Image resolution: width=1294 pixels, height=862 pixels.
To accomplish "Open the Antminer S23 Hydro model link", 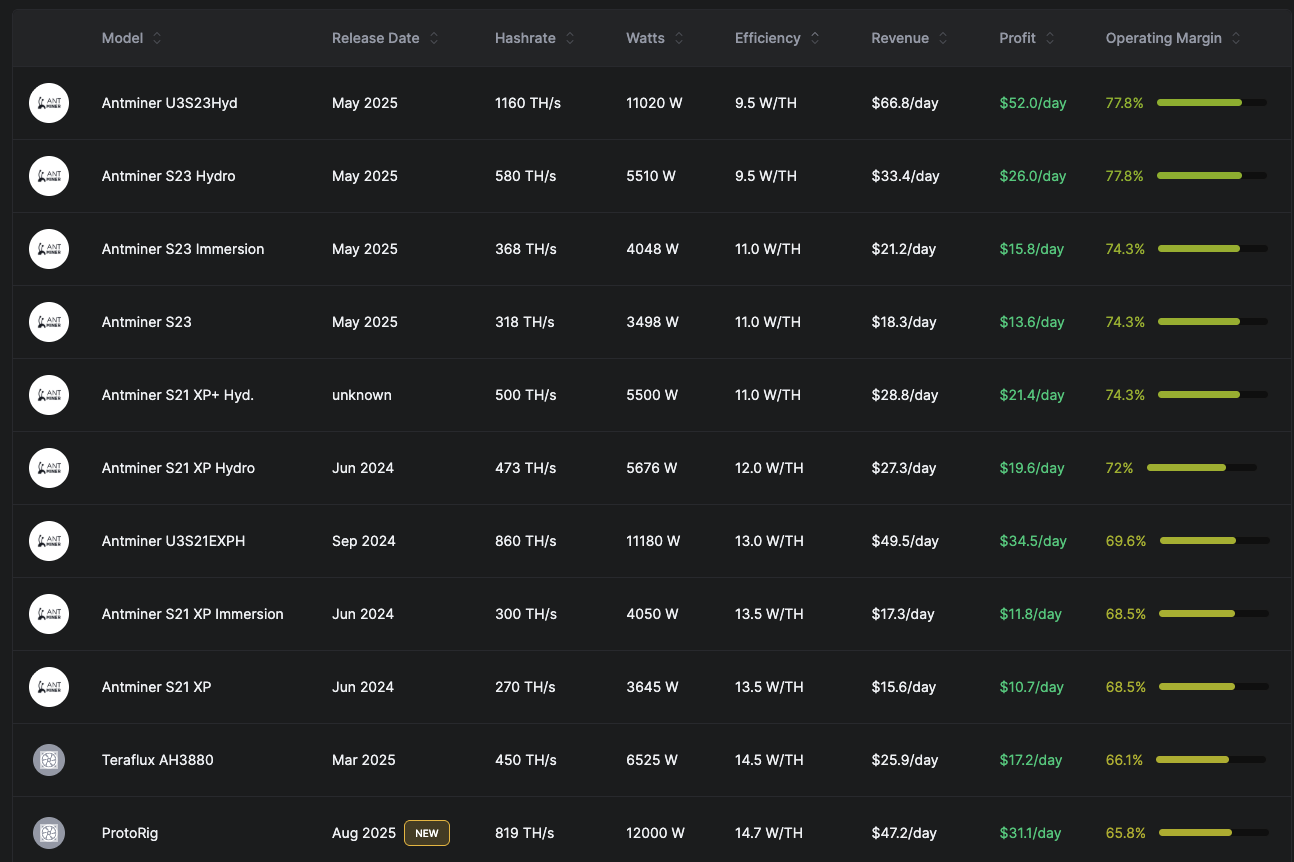I will pyautogui.click(x=169, y=176).
